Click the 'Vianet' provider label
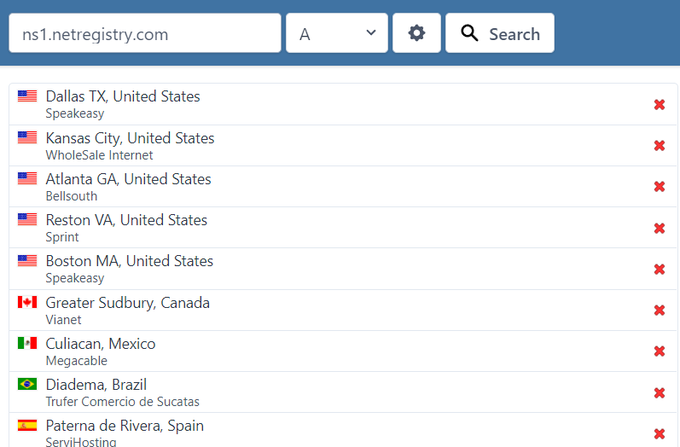 (63, 320)
